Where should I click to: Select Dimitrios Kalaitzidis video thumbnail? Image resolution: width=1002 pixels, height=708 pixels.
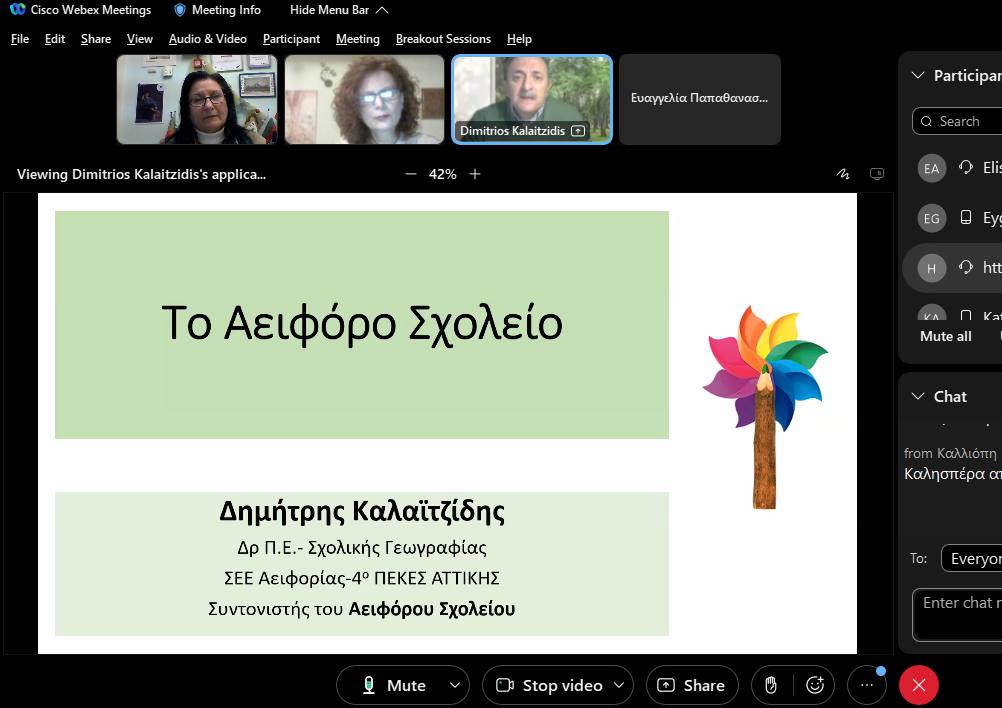531,99
